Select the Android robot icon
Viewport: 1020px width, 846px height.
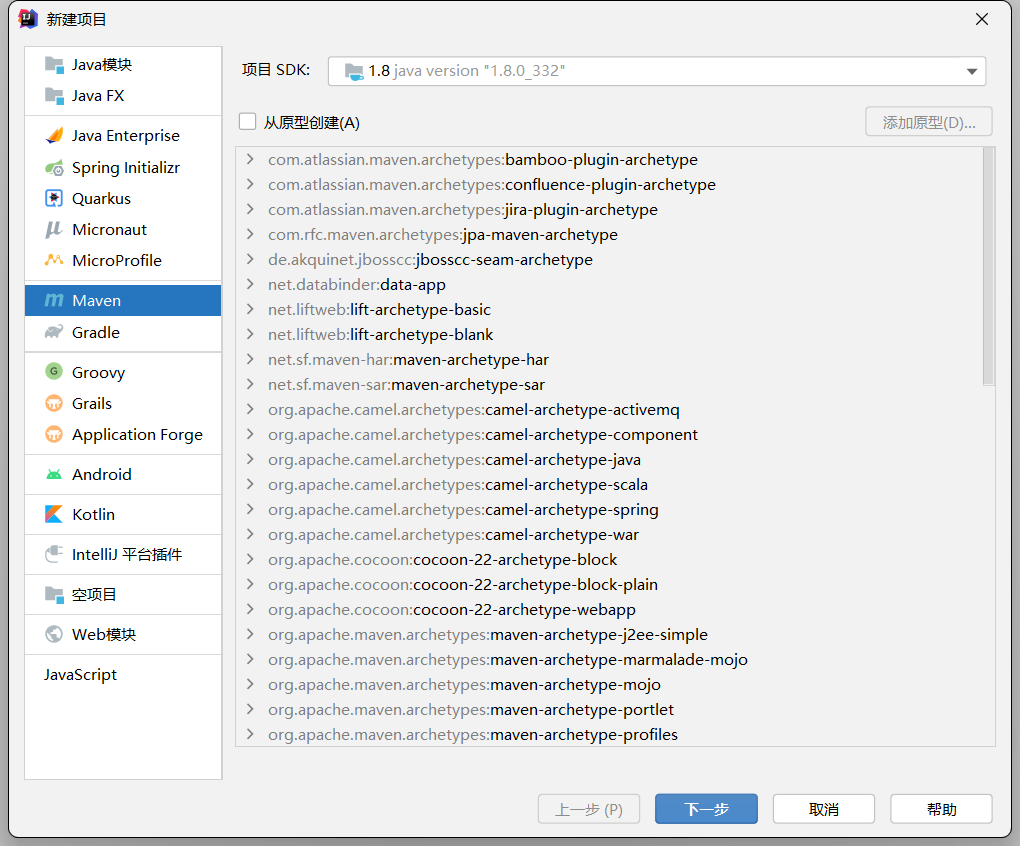pos(54,475)
